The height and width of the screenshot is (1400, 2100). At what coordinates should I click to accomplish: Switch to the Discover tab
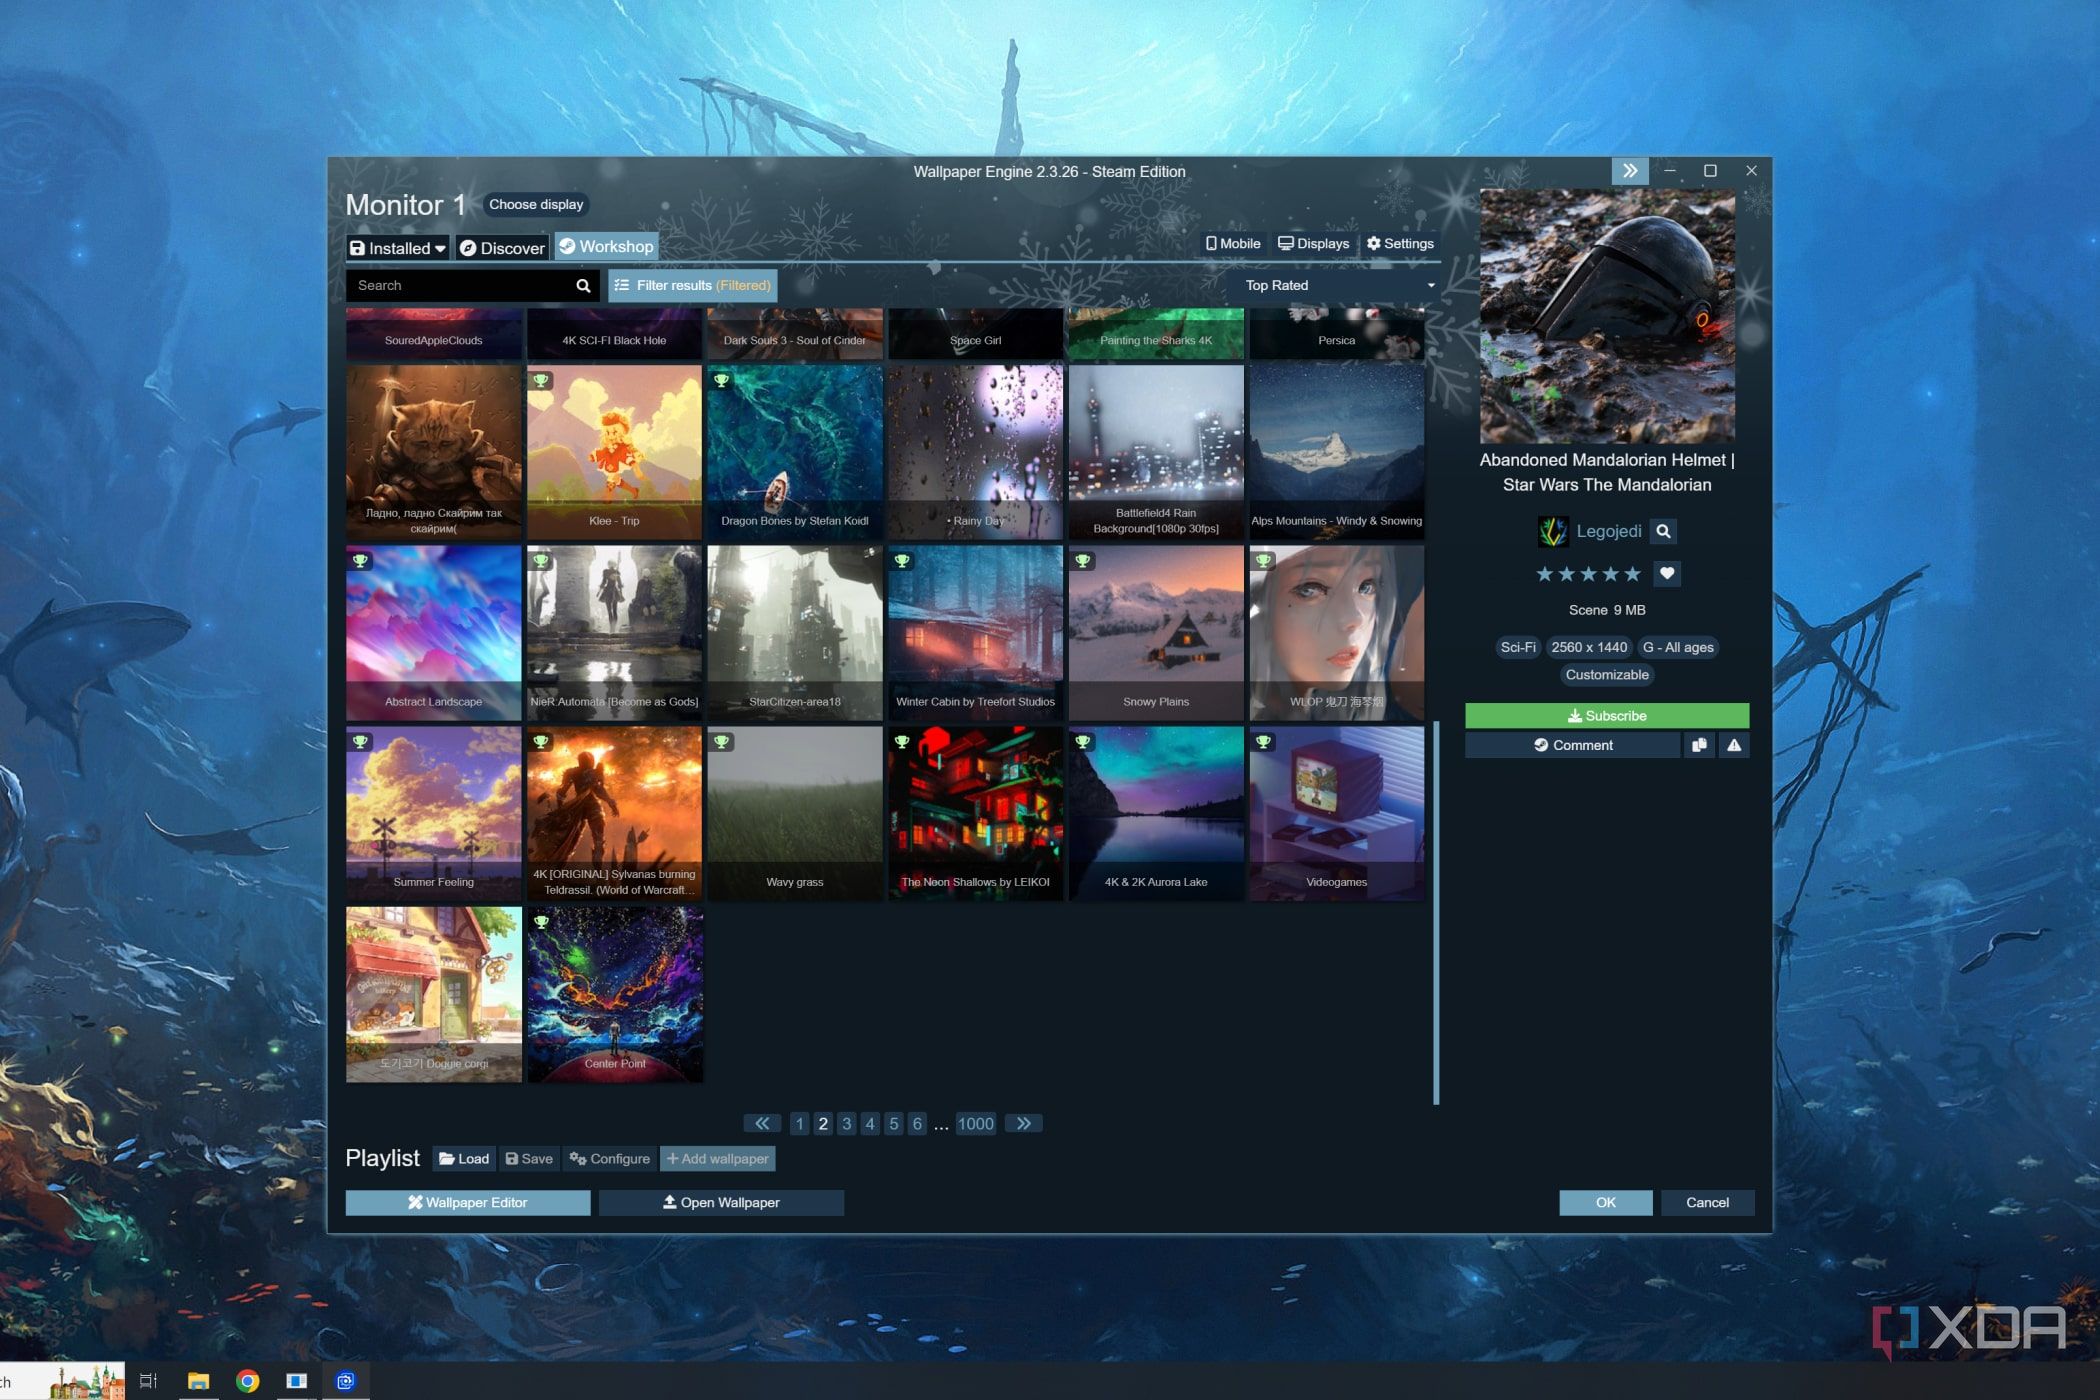coord(502,248)
